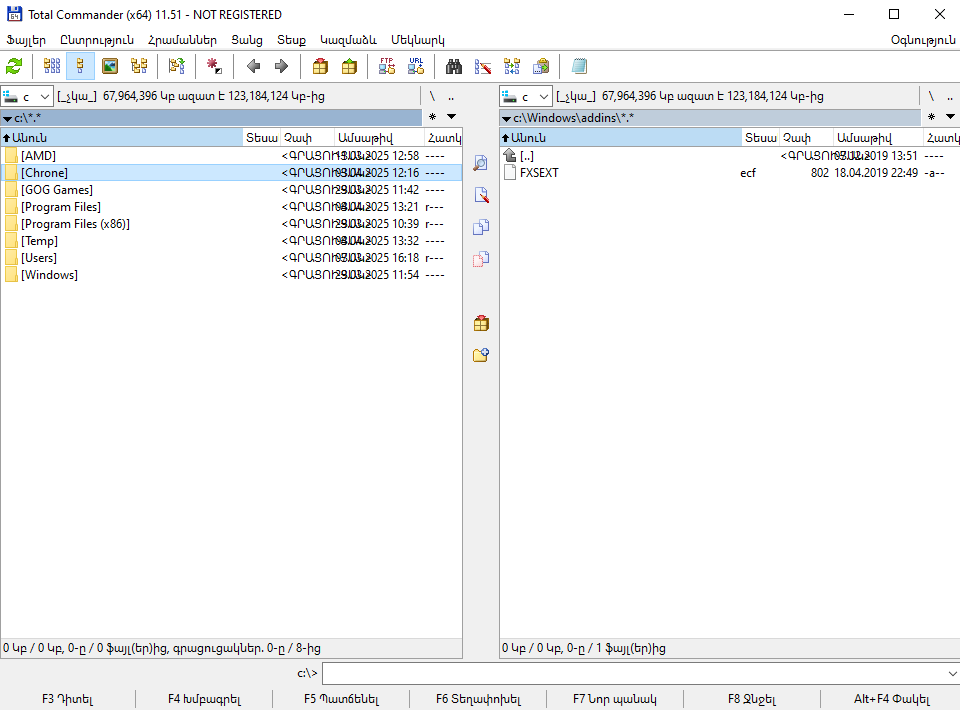
Task: Sort right panel by Չափ column
Action: tap(806, 138)
